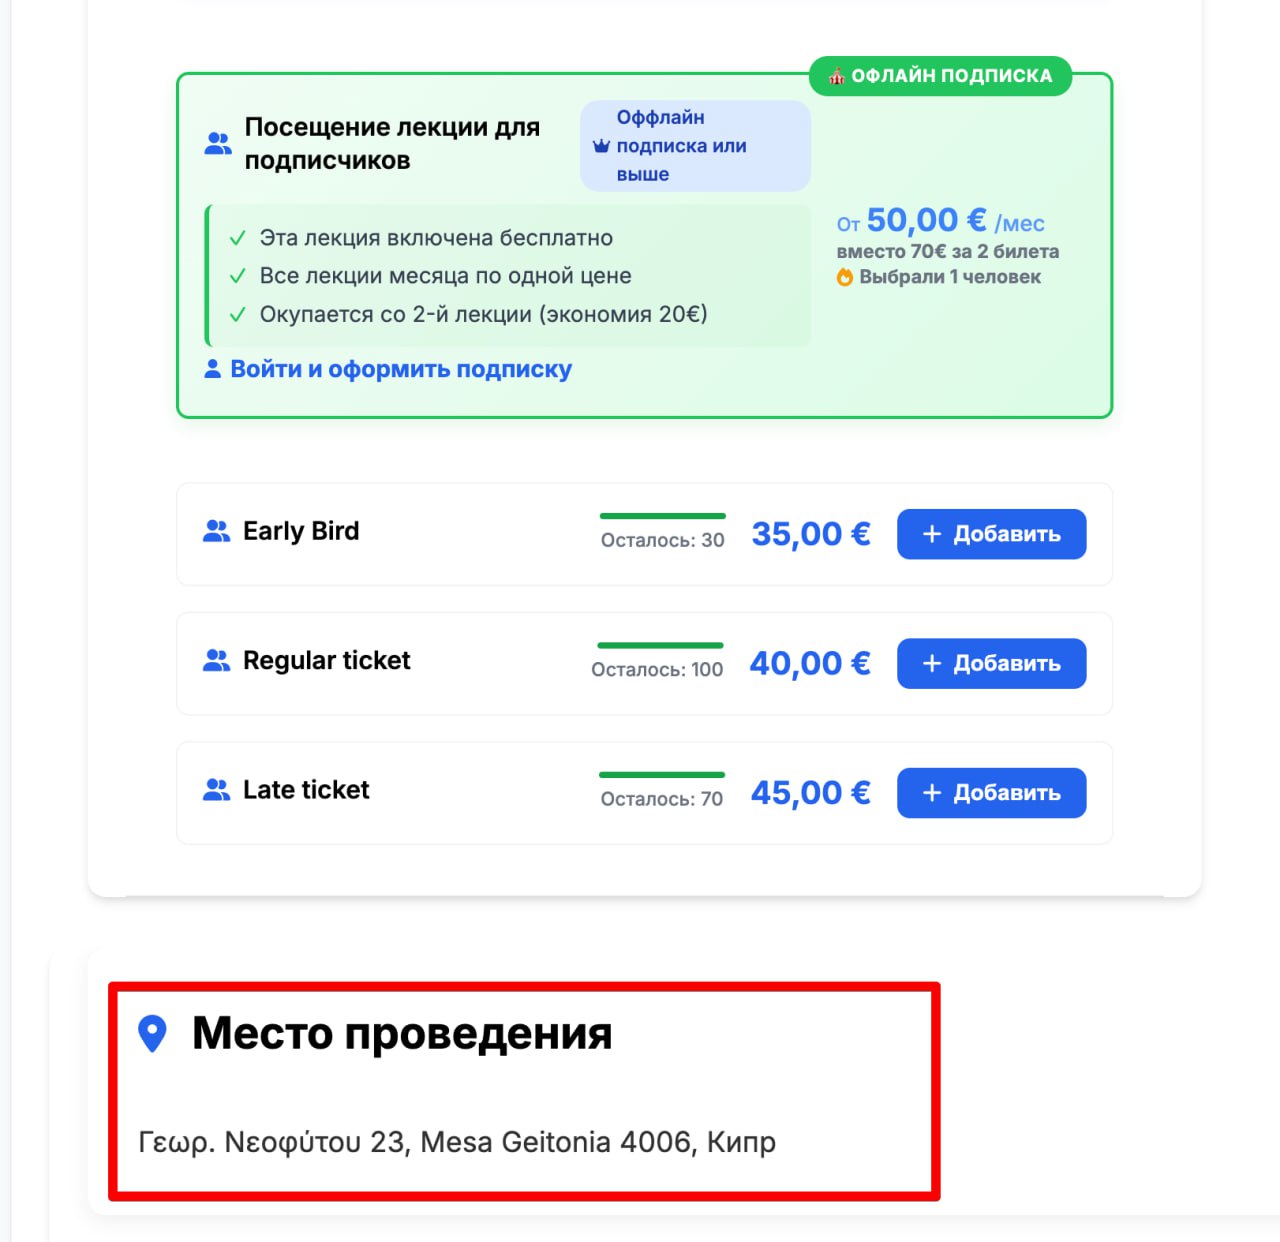This screenshot has height=1242, width=1280.
Task: Click the Late ticket availability progress bar
Action: [661, 775]
